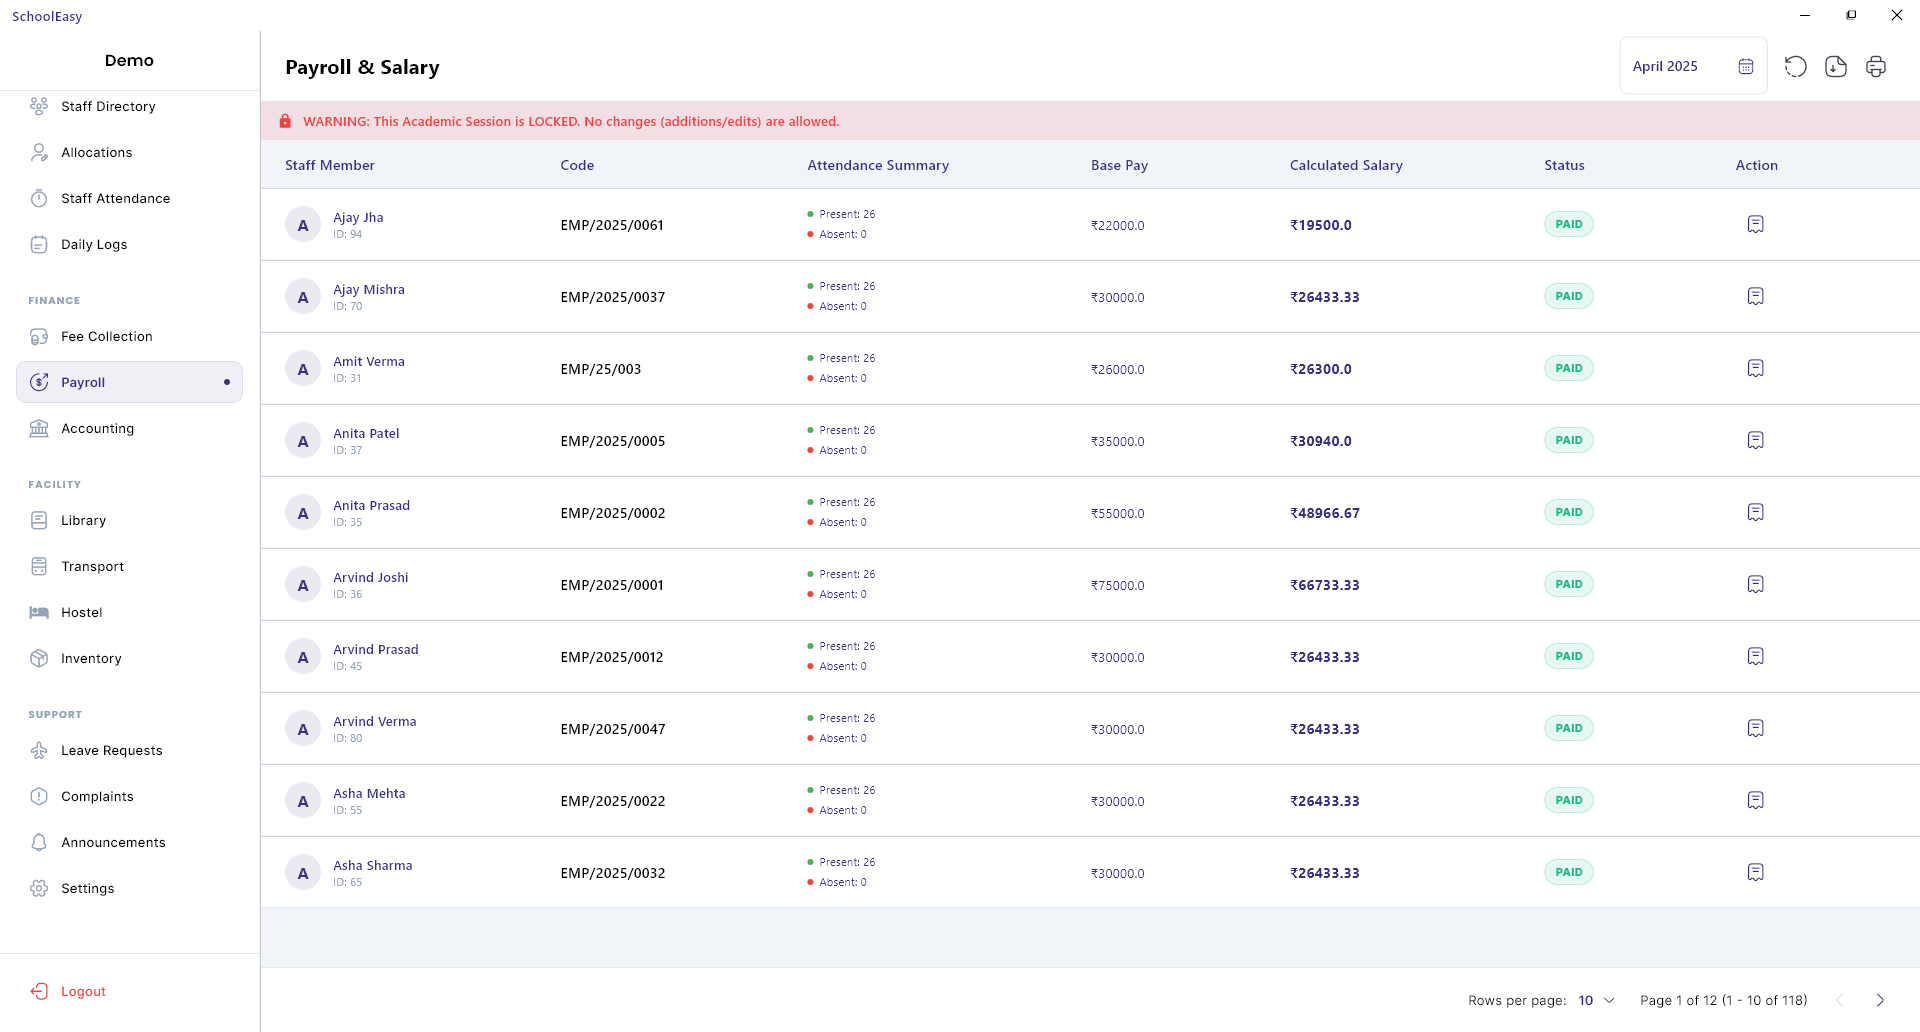This screenshot has height=1032, width=1920.
Task: Go to next page arrow
Action: click(1880, 1000)
